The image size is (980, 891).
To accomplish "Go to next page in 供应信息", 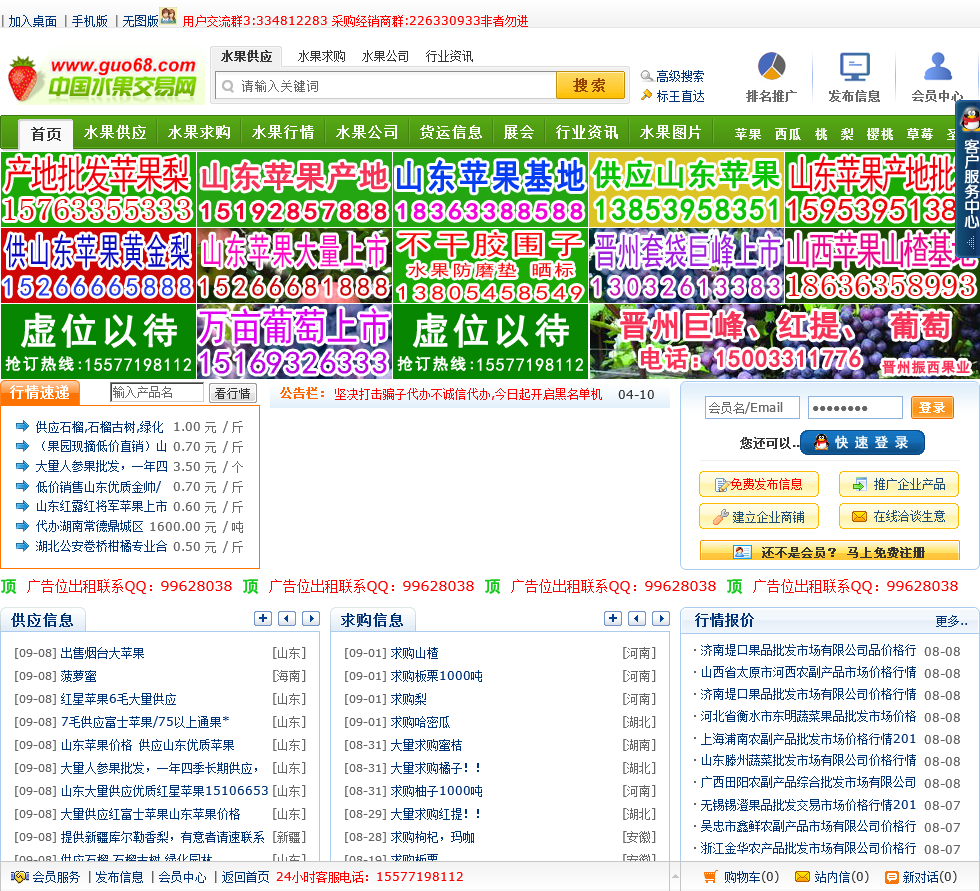I will click(x=311, y=619).
